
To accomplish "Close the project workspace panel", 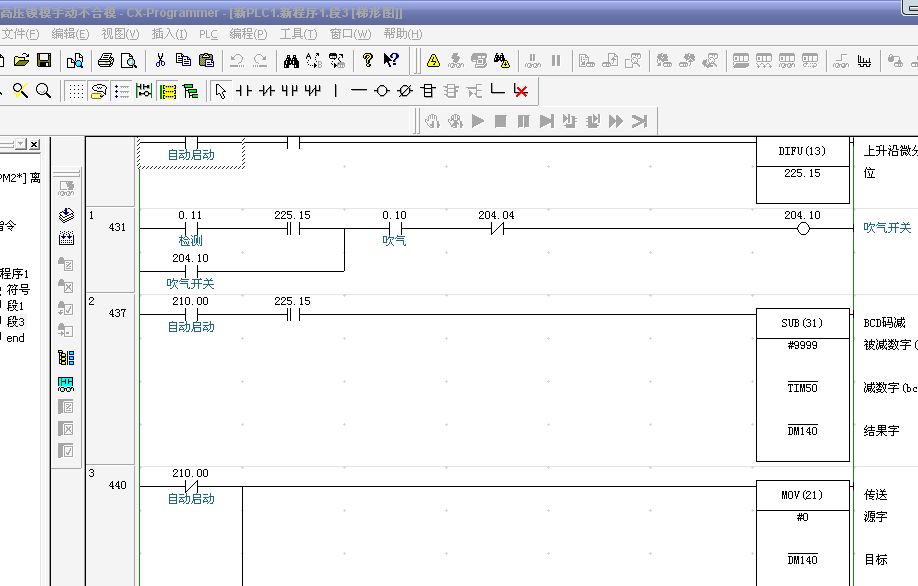I will tap(34, 145).
